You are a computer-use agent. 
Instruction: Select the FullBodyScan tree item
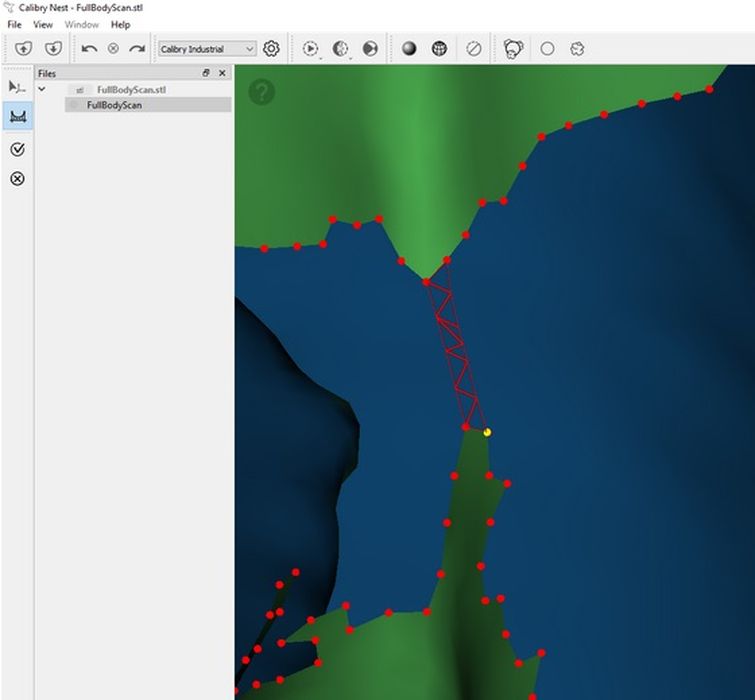(x=114, y=105)
